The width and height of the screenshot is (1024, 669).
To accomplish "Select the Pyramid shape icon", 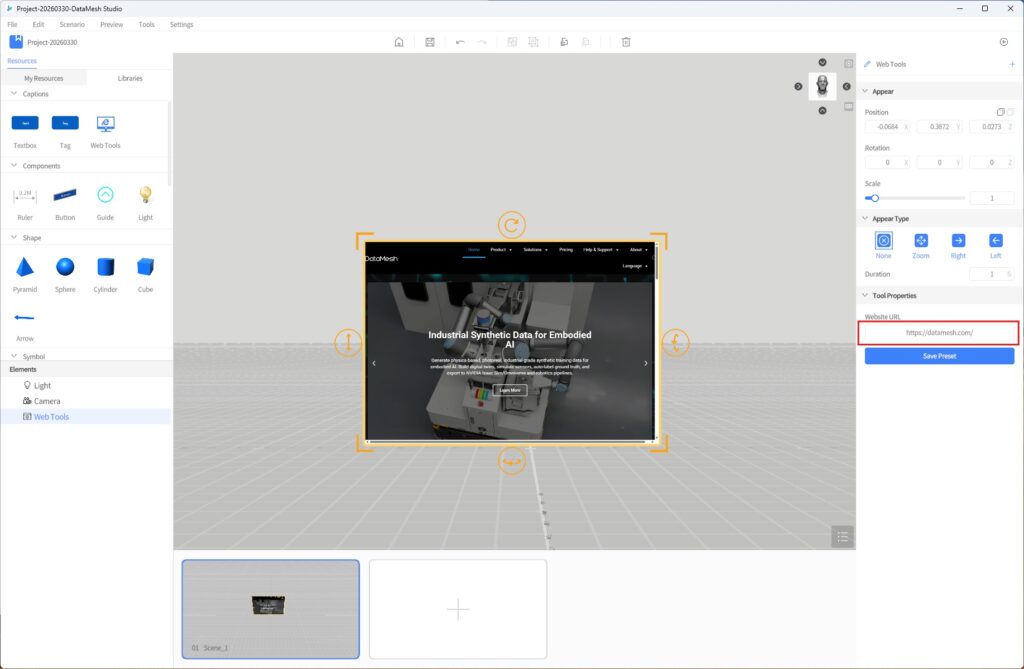I will 25,267.
